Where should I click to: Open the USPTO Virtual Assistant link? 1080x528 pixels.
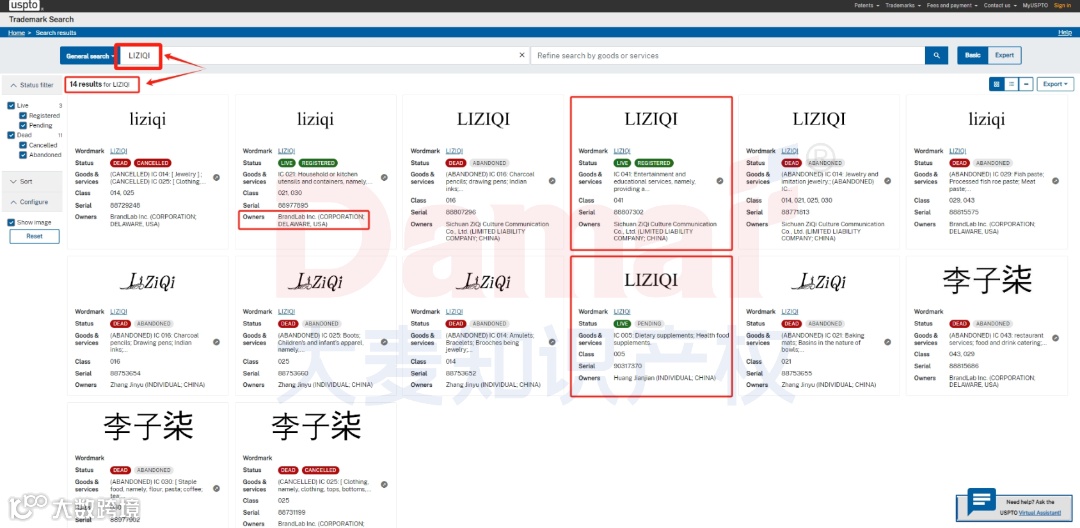pos(1041,513)
